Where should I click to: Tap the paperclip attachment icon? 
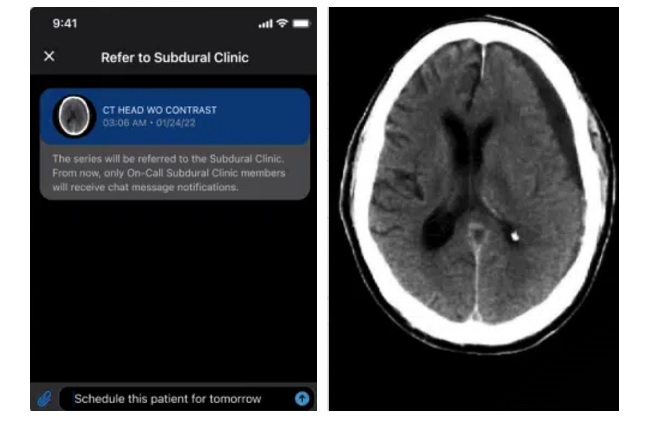tap(45, 398)
